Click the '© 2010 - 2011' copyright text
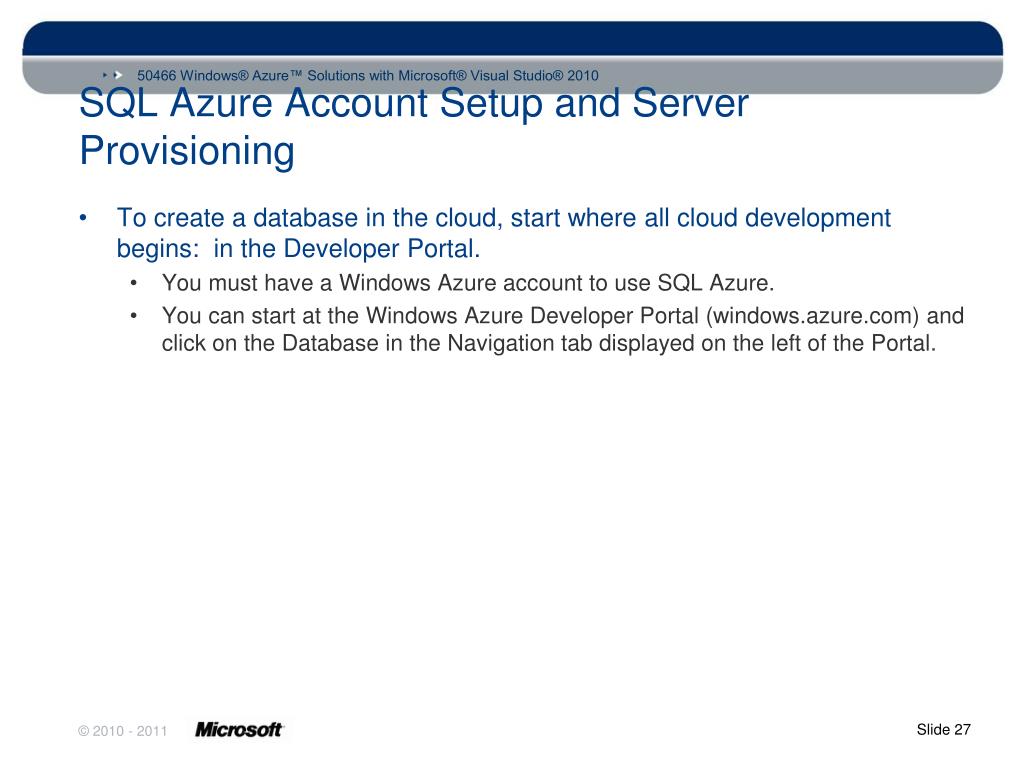1024x768 pixels. 123,731
